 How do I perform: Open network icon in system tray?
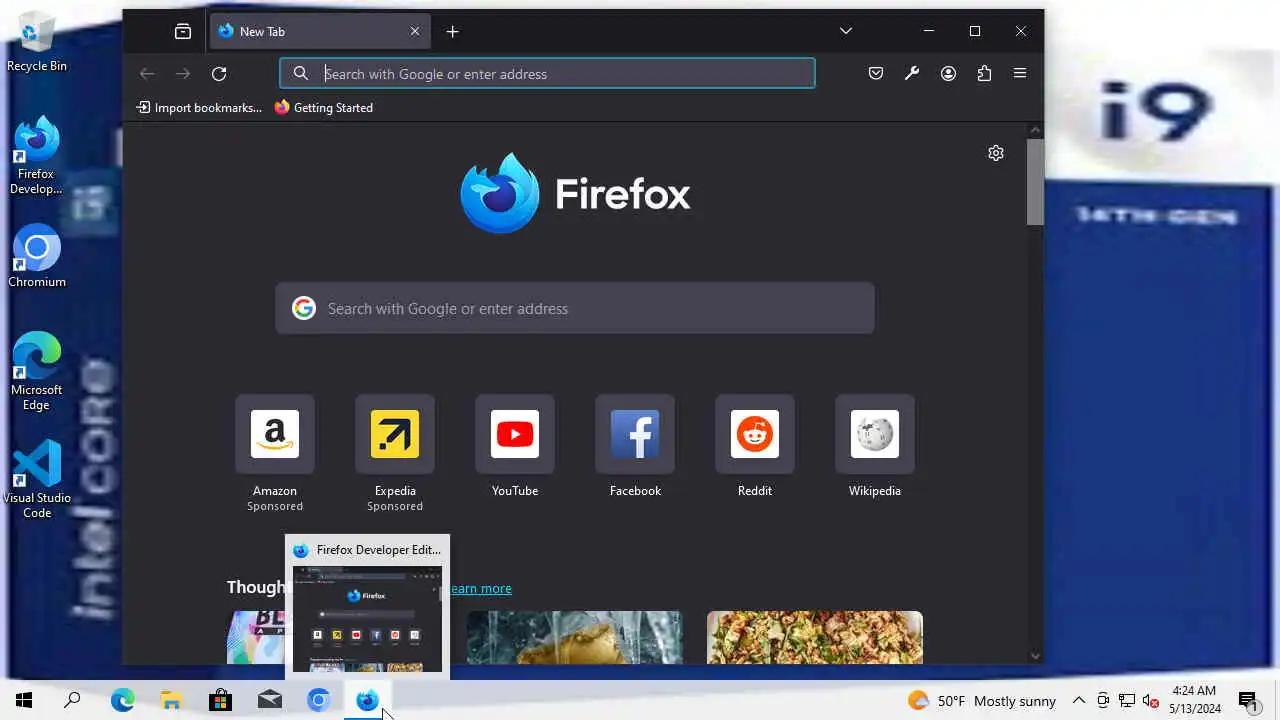1127,701
